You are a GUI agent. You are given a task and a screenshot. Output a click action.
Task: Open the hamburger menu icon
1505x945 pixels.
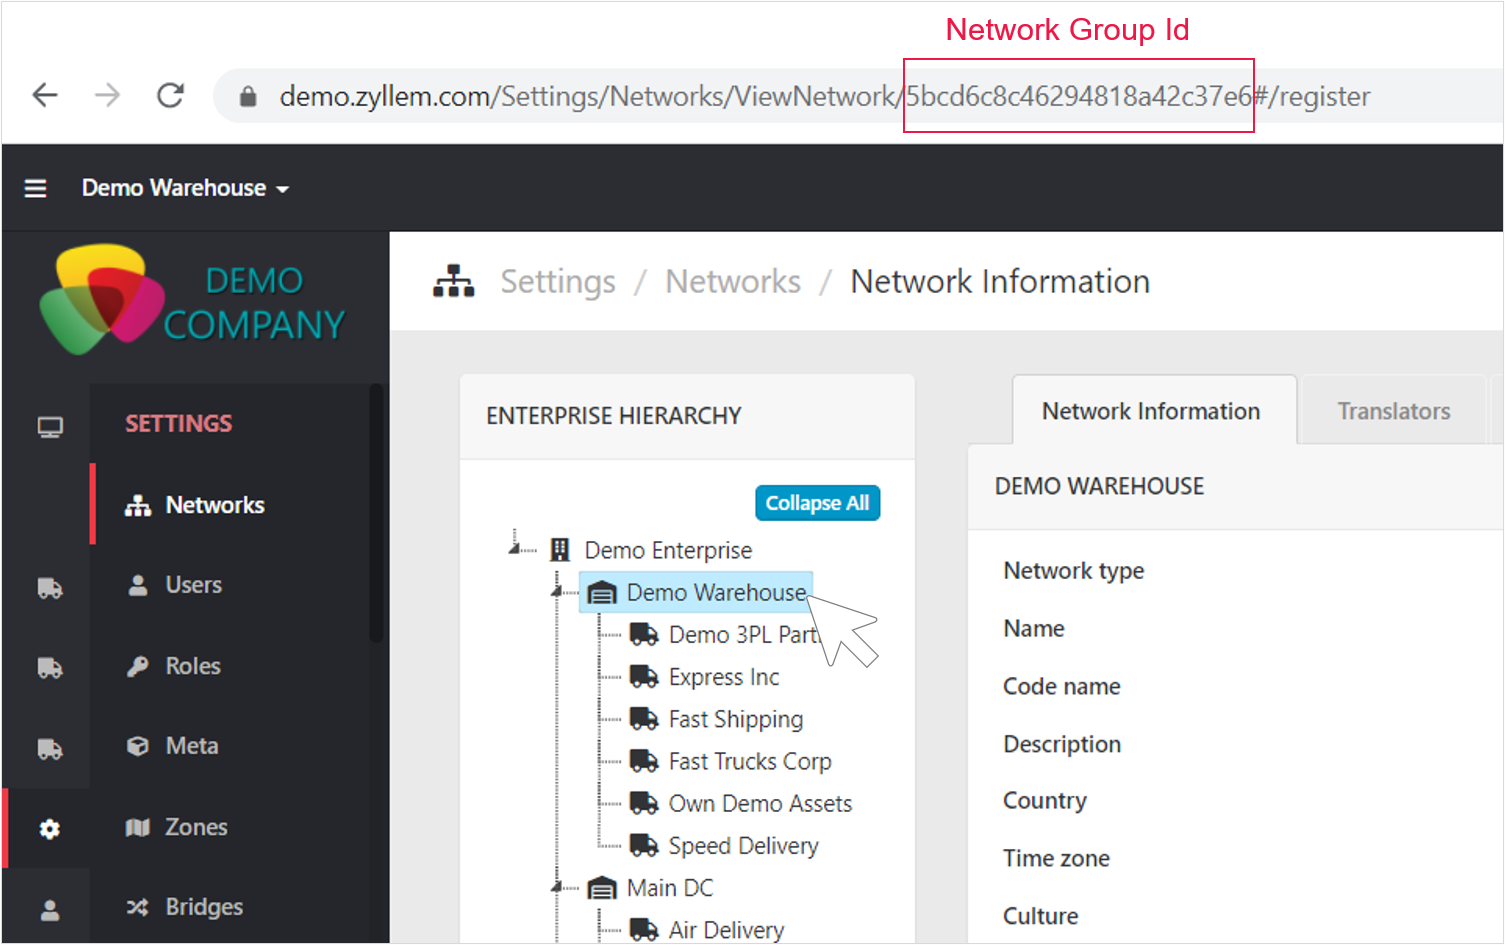click(35, 188)
